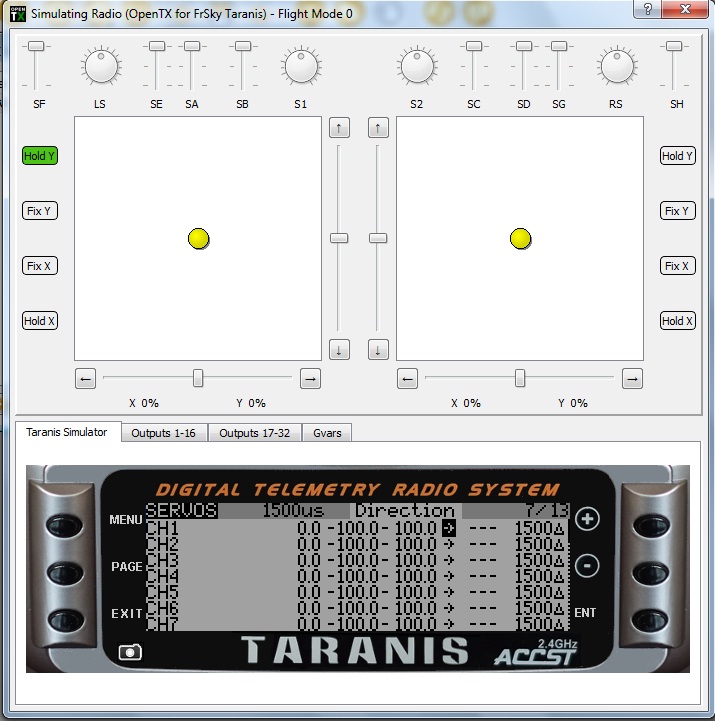Click the Direction header on the LCD
715x721 pixels.
point(405,511)
